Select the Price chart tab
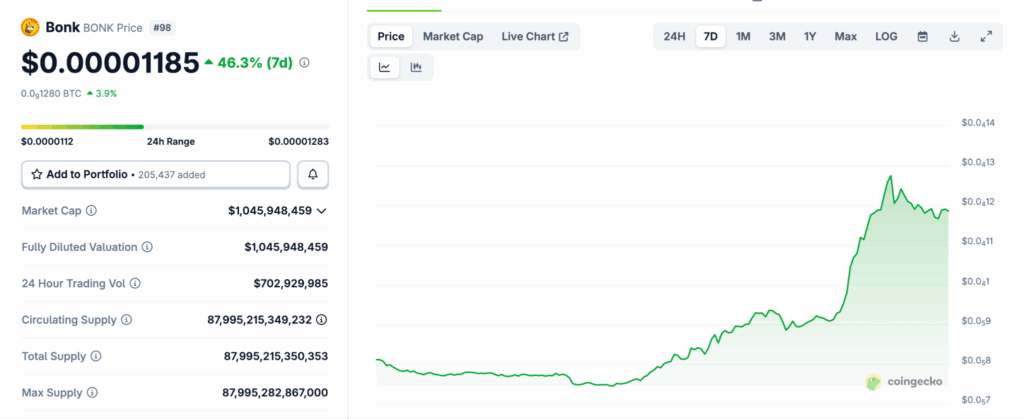1024x419 pixels. tap(391, 37)
